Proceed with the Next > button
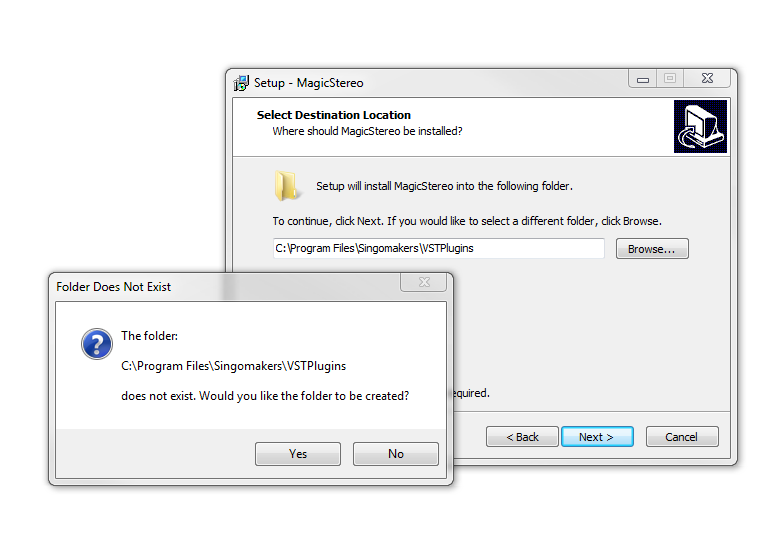Screen dimensions: 781x538 (x=597, y=437)
